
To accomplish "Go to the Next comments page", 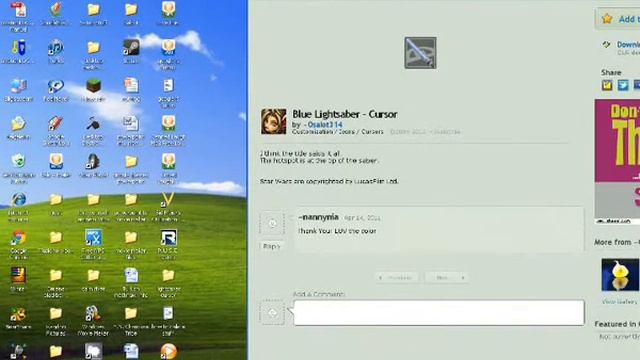I will tap(447, 278).
